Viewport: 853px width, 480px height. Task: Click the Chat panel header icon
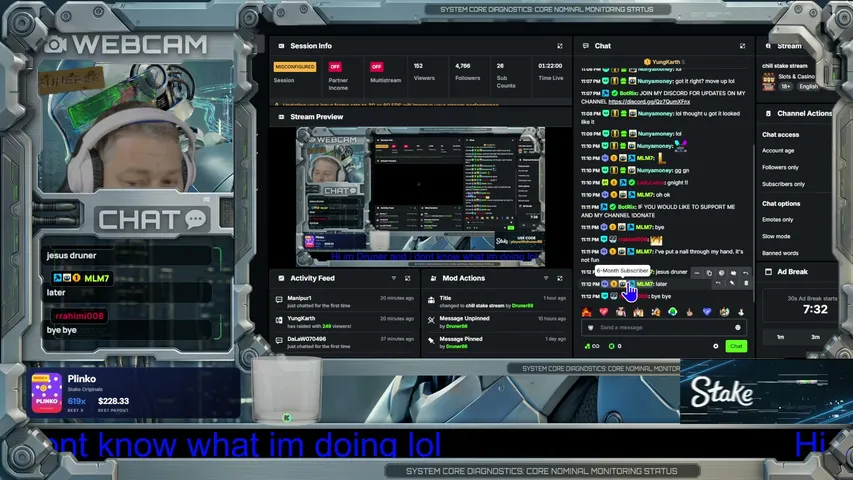[x=586, y=46]
